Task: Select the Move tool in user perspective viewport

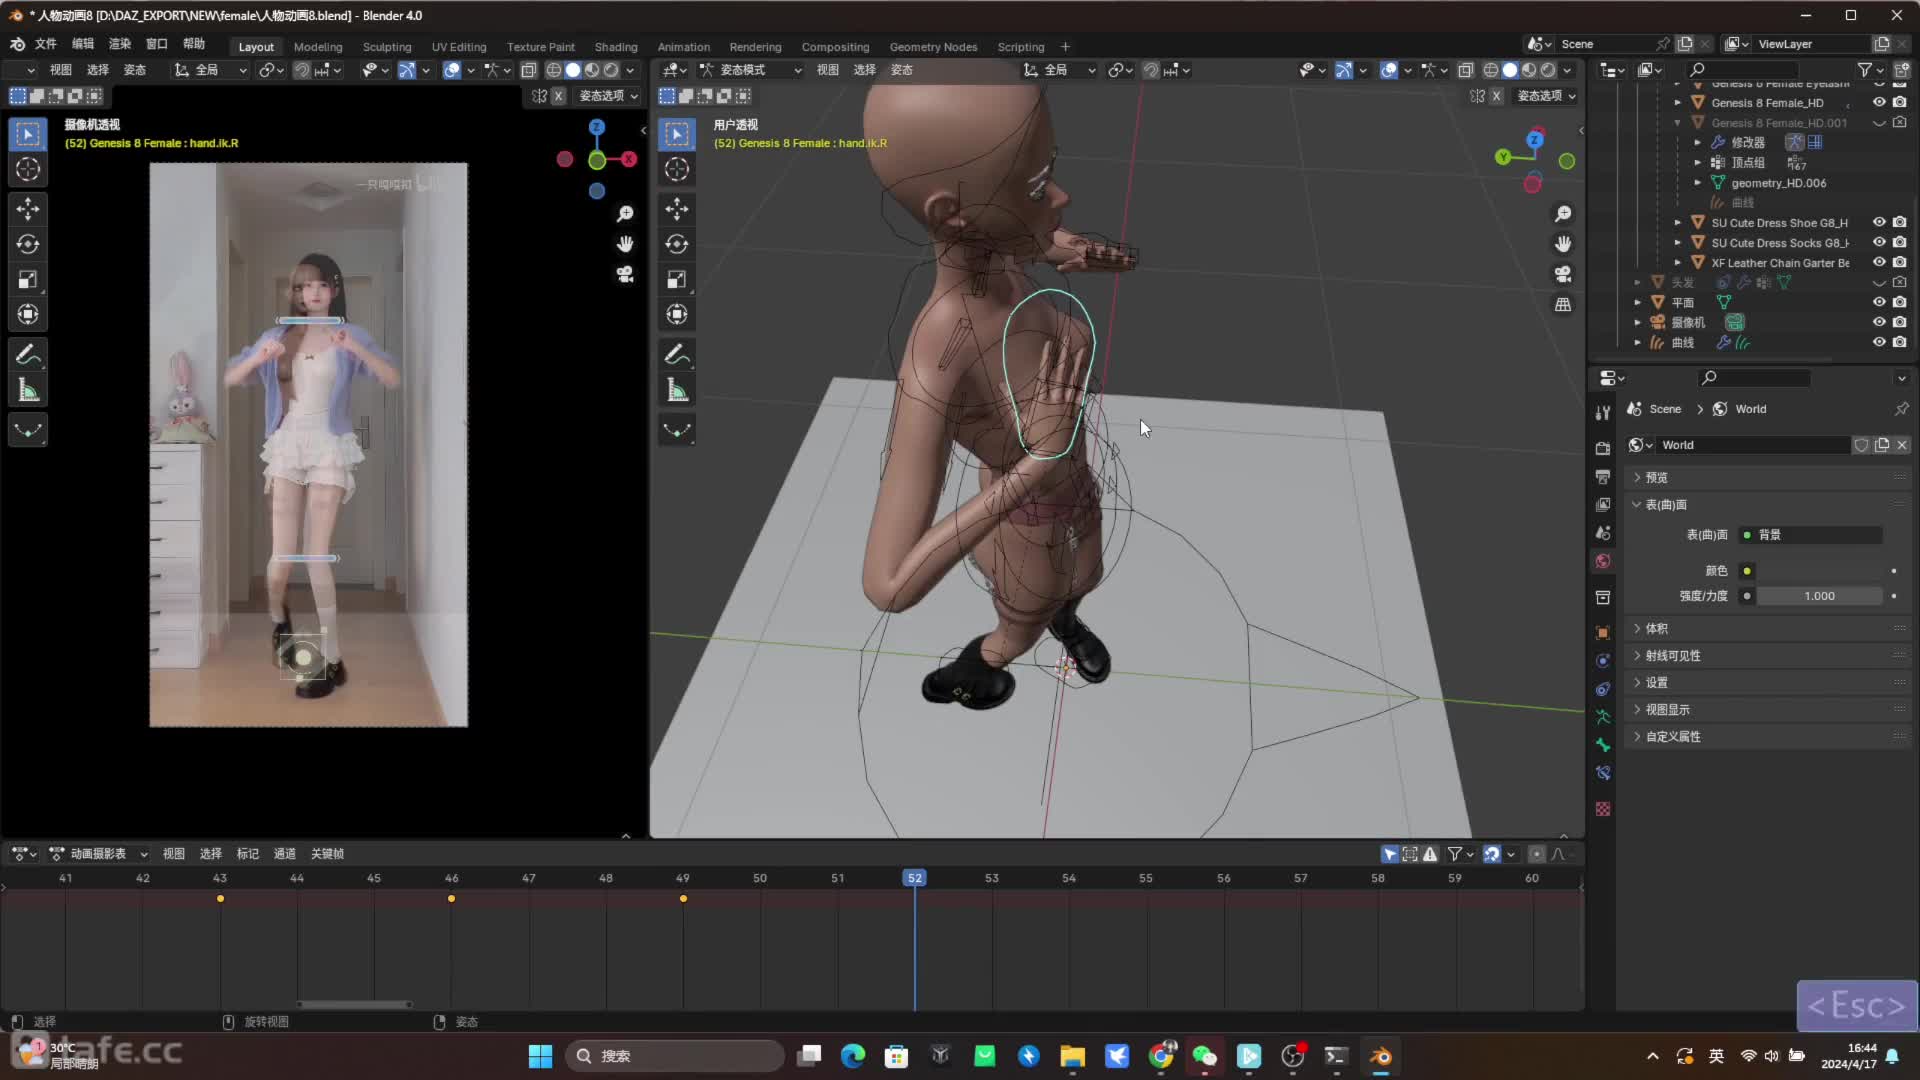Action: point(677,208)
